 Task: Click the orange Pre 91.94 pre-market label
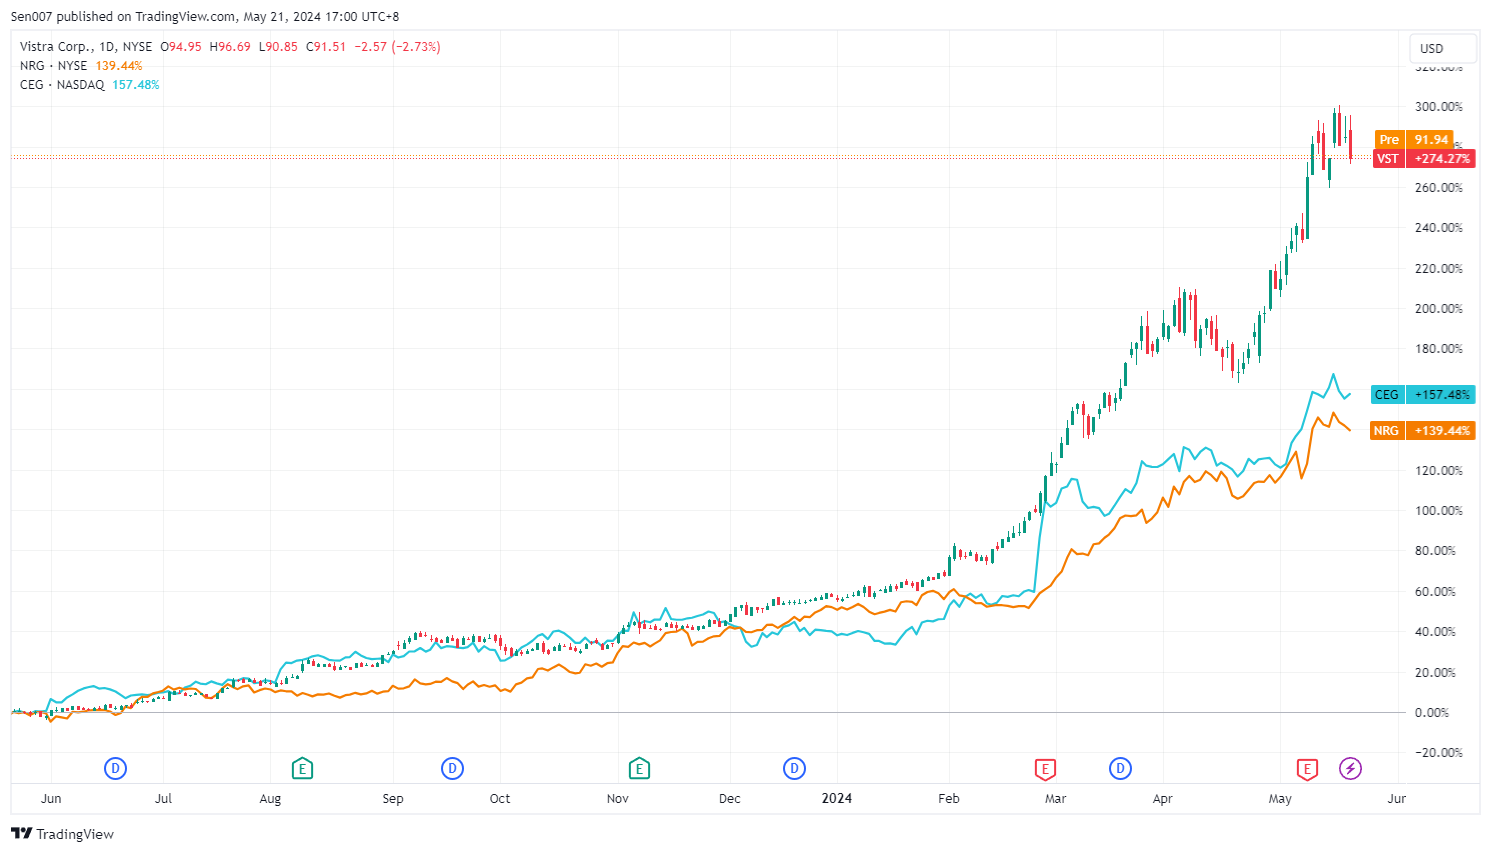pos(1414,140)
